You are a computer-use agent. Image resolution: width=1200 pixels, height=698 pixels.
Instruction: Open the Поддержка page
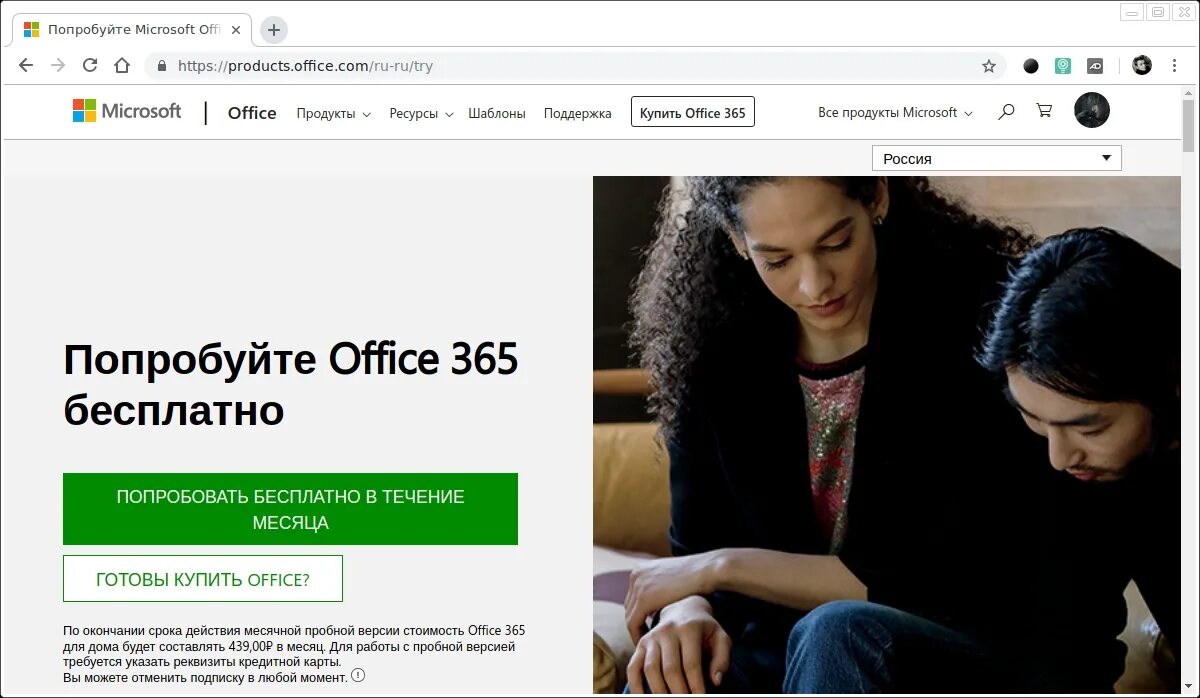(577, 114)
